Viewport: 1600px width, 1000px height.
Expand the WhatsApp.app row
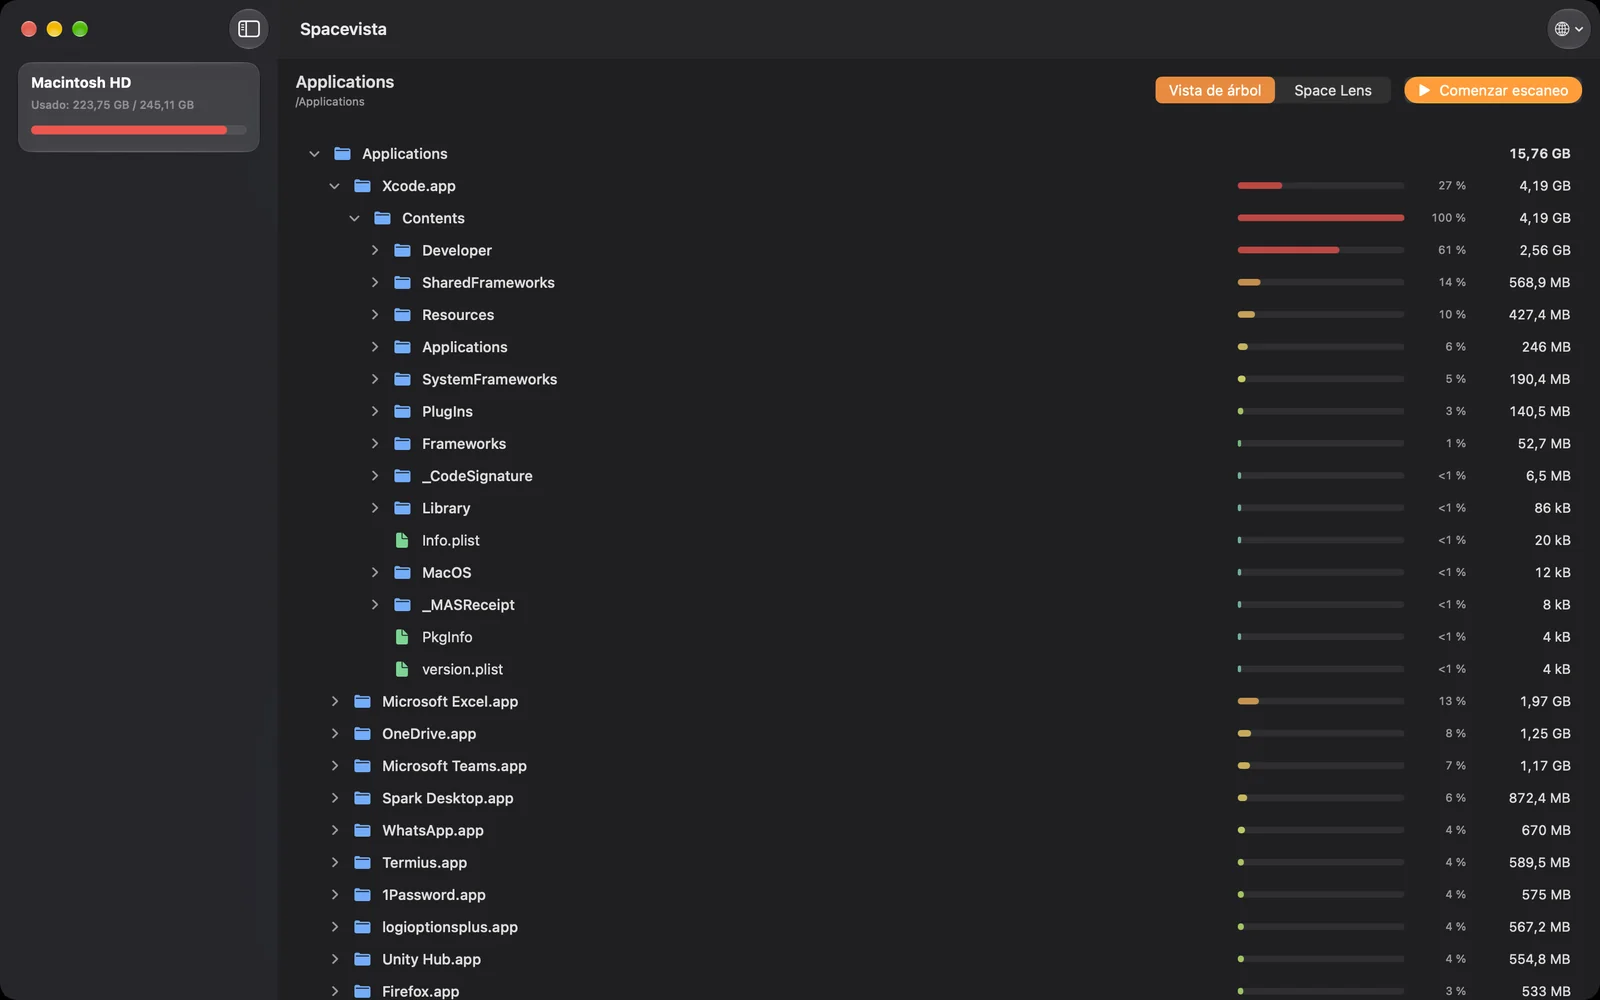point(335,830)
